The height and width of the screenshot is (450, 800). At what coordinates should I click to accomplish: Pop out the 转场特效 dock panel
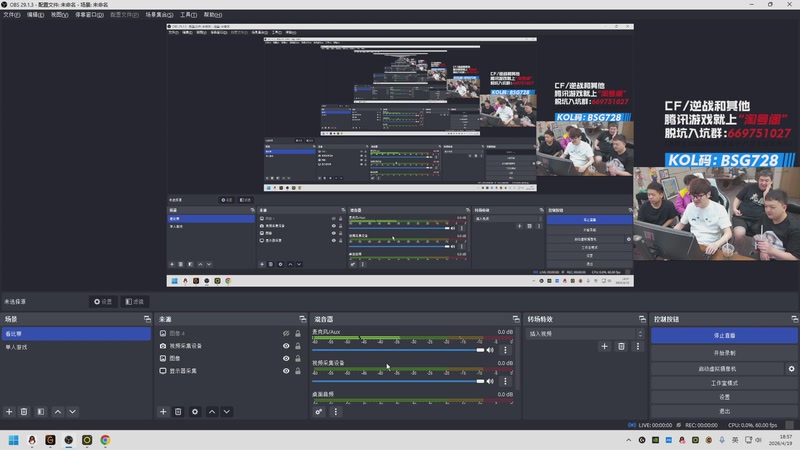click(x=642, y=319)
